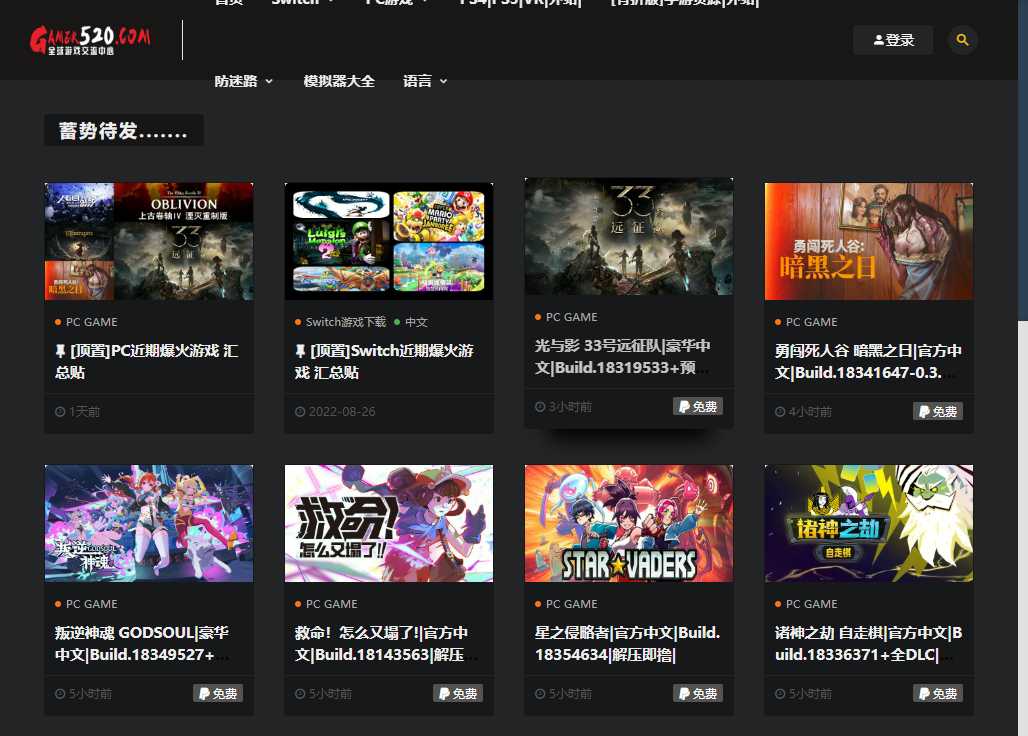The width and height of the screenshot is (1028, 736).
Task: Open the 模拟器大全 menu item
Action: pos(339,81)
